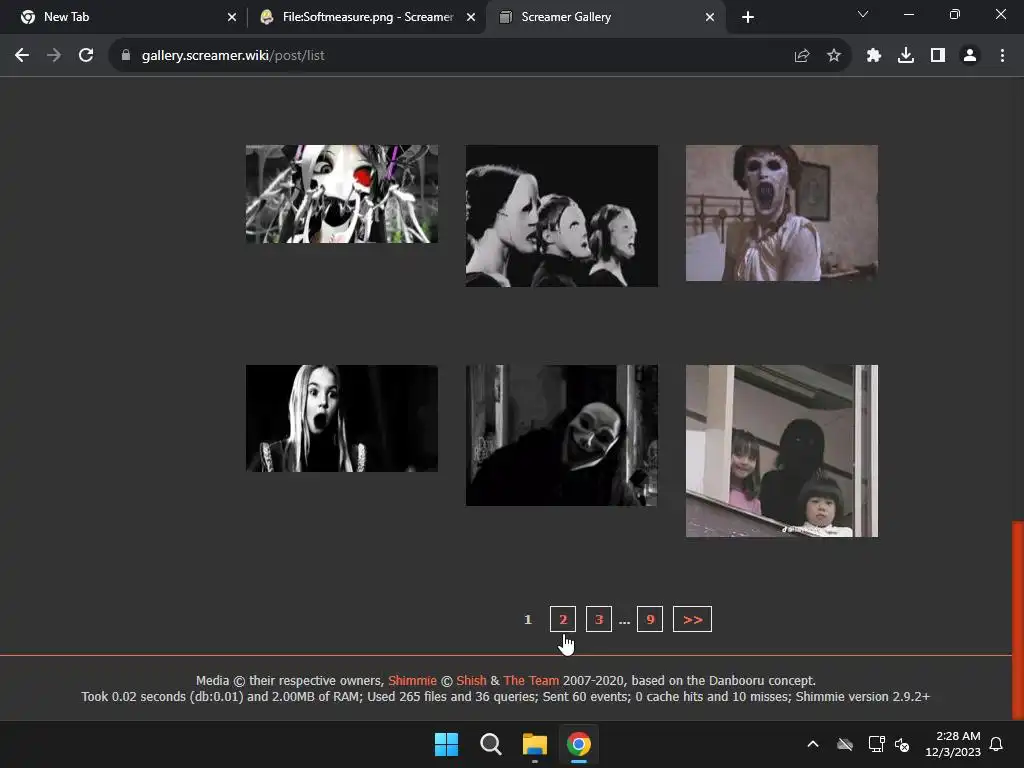Open the Chrome three-dot menu
Image resolution: width=1024 pixels, height=768 pixels.
coord(1002,56)
